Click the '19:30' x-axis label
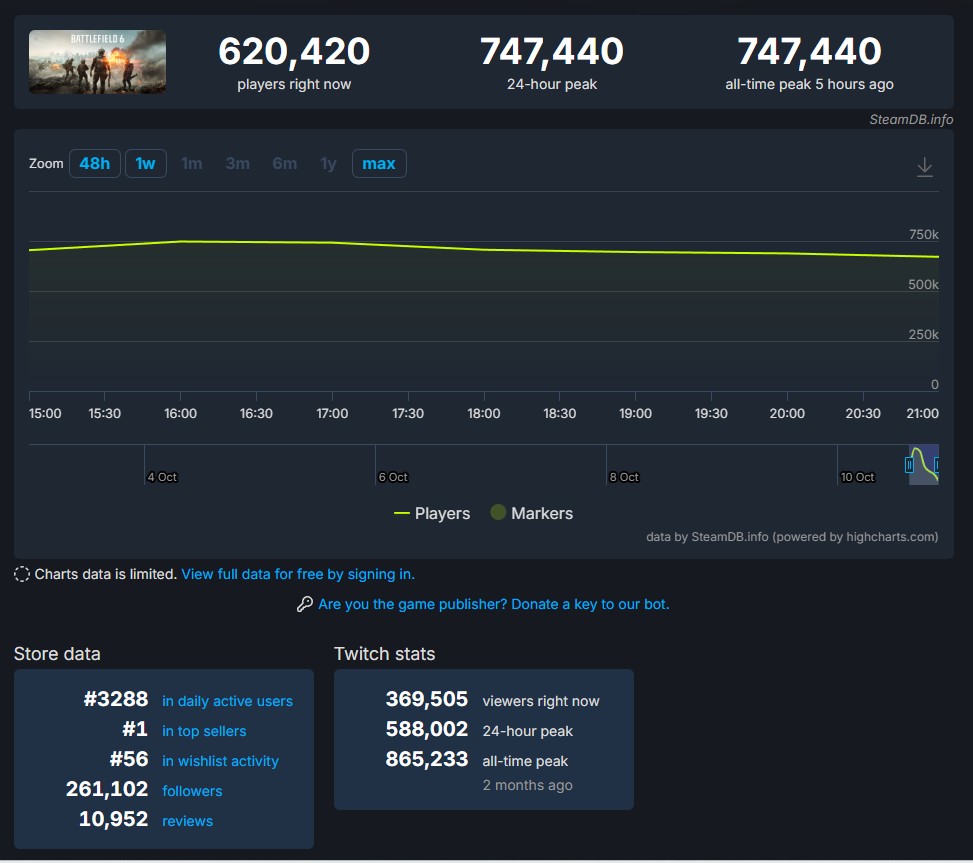973x863 pixels. (711, 413)
